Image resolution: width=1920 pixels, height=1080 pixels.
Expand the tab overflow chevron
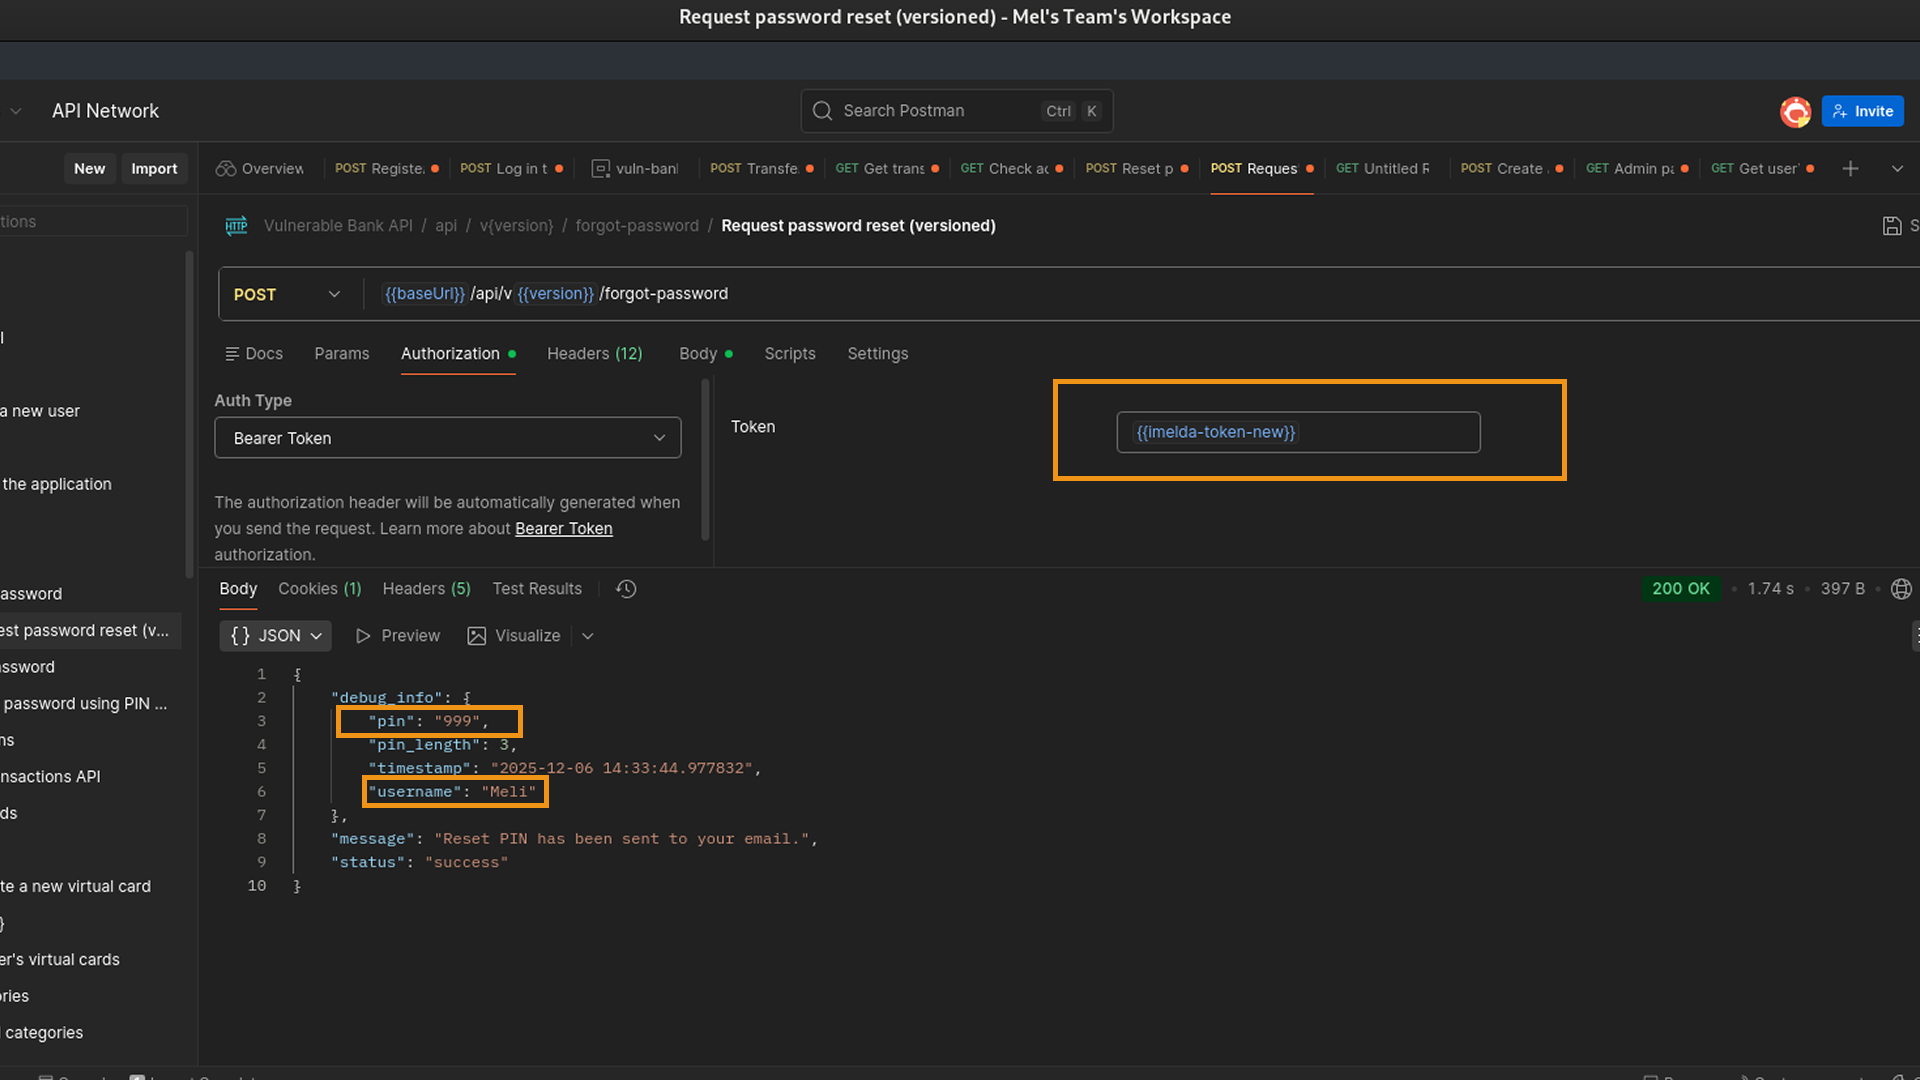click(x=1897, y=169)
